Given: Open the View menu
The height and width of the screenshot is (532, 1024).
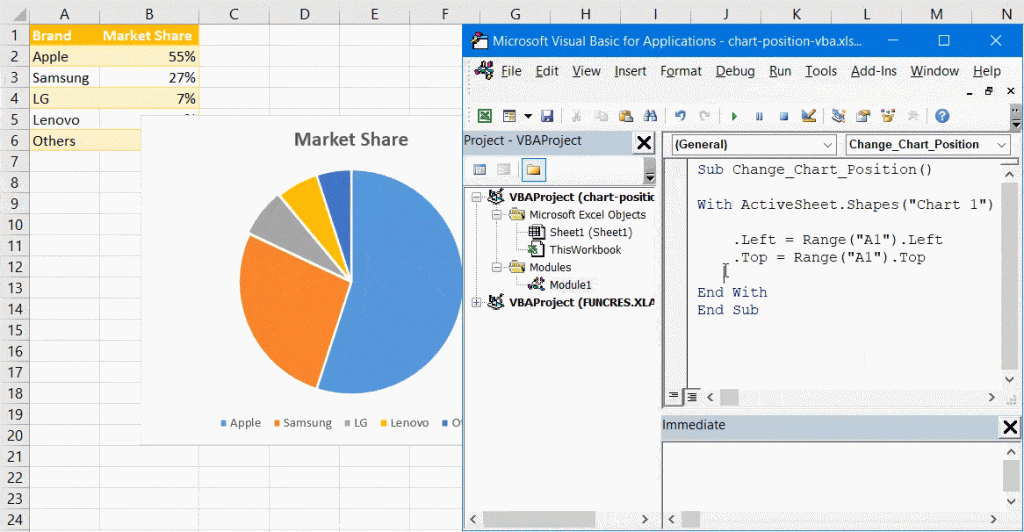Looking at the screenshot, I should 586,71.
